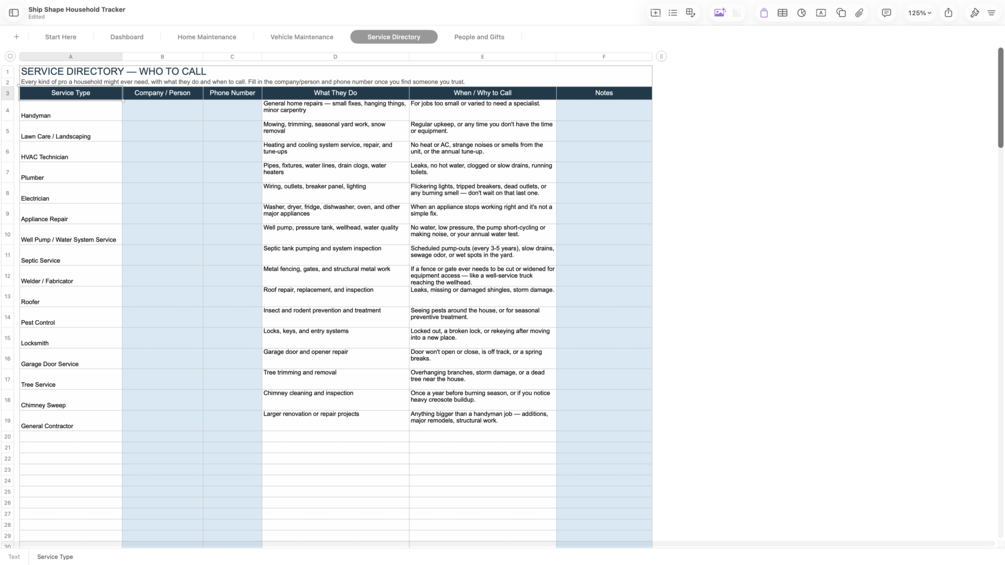Click the Service Type header cell
Image resolution: width=1005 pixels, height=565 pixels.
click(71, 94)
